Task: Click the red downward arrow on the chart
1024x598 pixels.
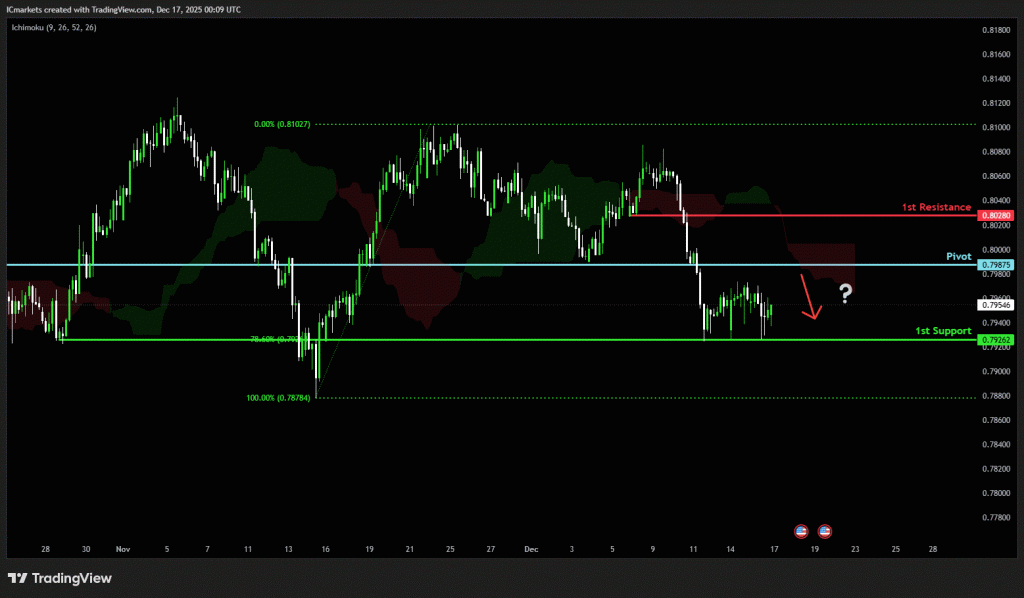Action: tap(811, 297)
